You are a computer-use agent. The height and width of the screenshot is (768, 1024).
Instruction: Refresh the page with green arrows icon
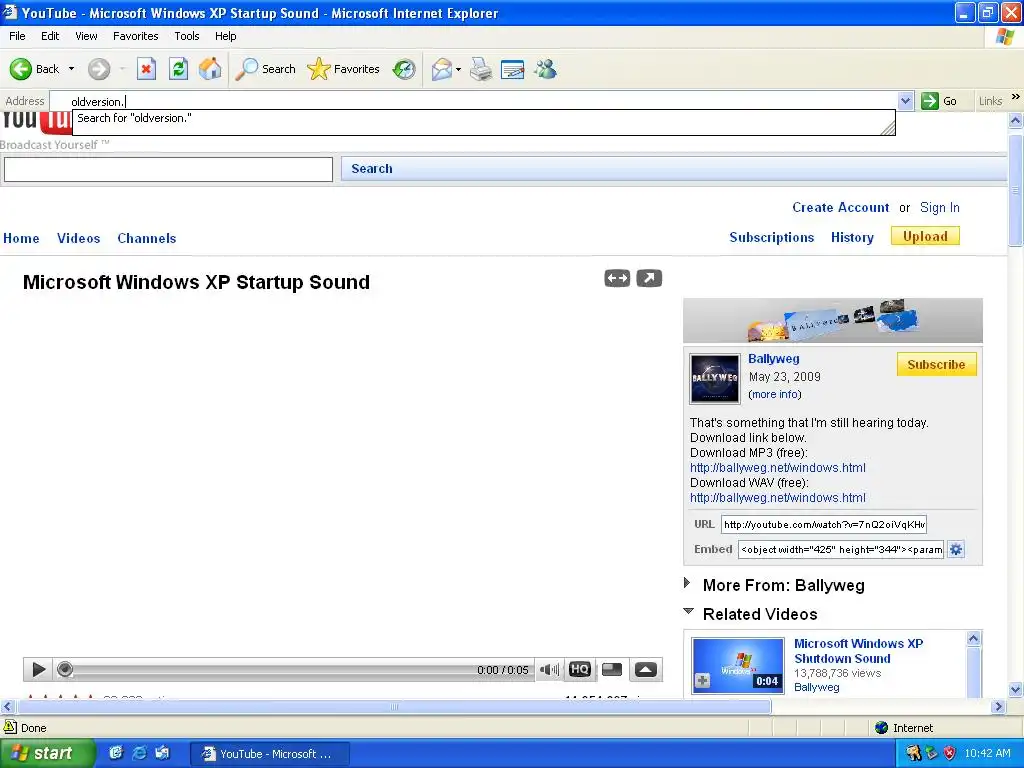pyautogui.click(x=178, y=69)
